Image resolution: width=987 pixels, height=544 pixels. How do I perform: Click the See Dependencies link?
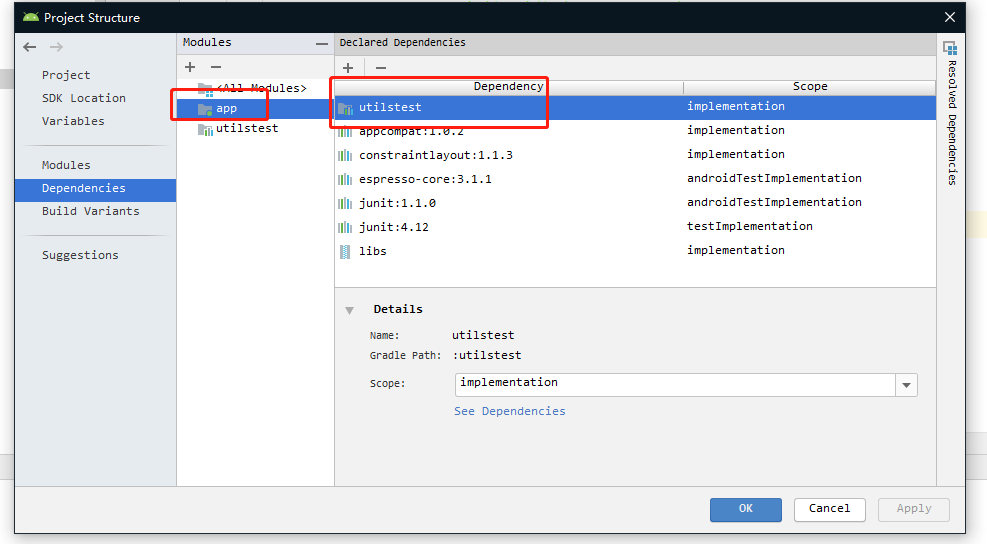pyautogui.click(x=510, y=411)
